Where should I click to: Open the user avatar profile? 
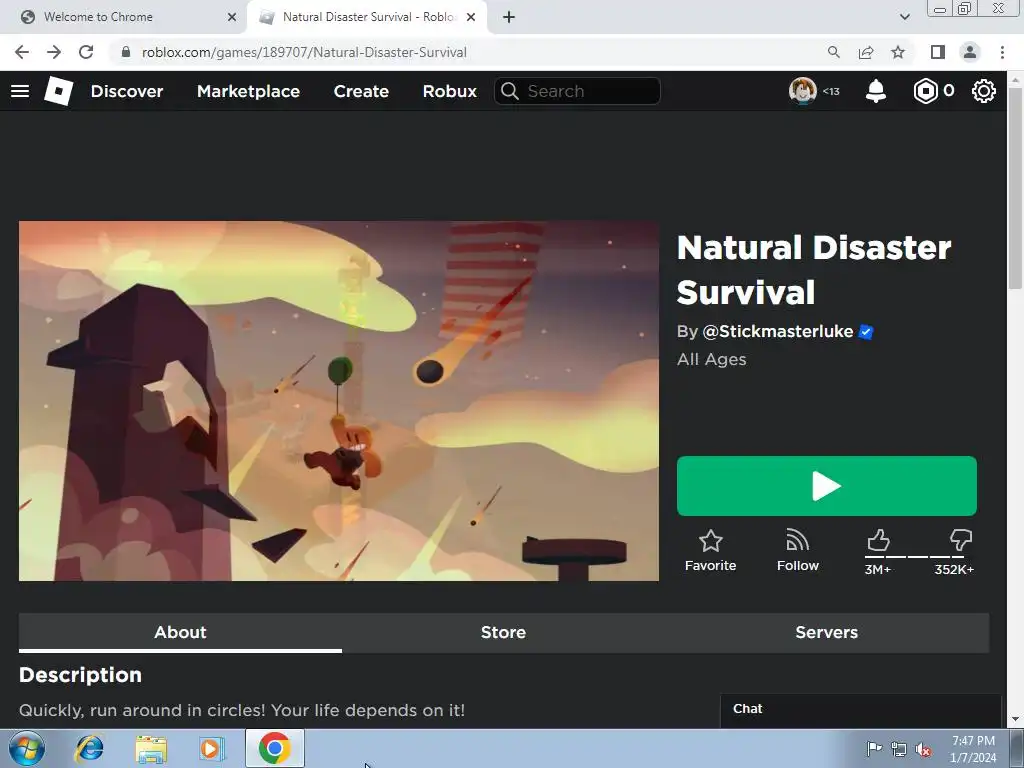click(x=803, y=91)
